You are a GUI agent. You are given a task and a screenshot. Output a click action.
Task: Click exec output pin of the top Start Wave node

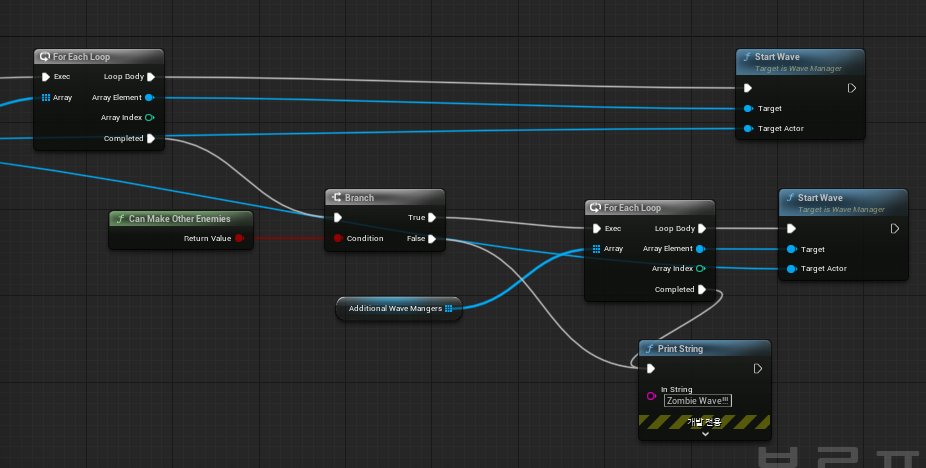tap(852, 88)
